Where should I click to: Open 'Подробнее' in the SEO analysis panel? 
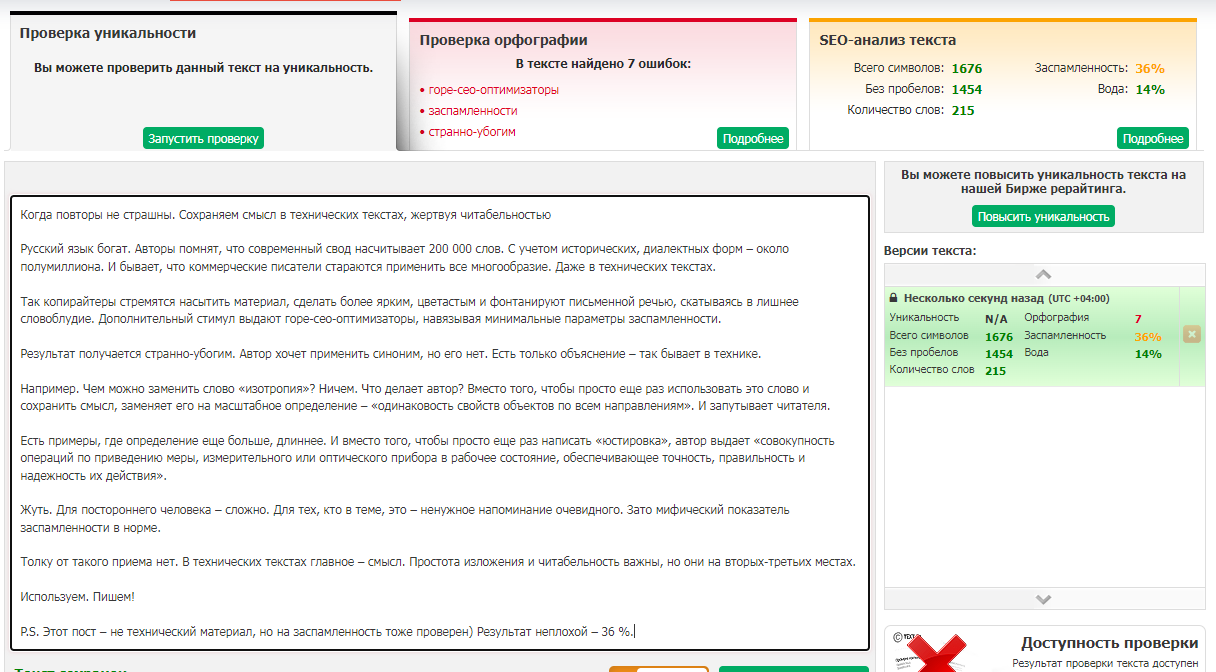[x=1152, y=138]
